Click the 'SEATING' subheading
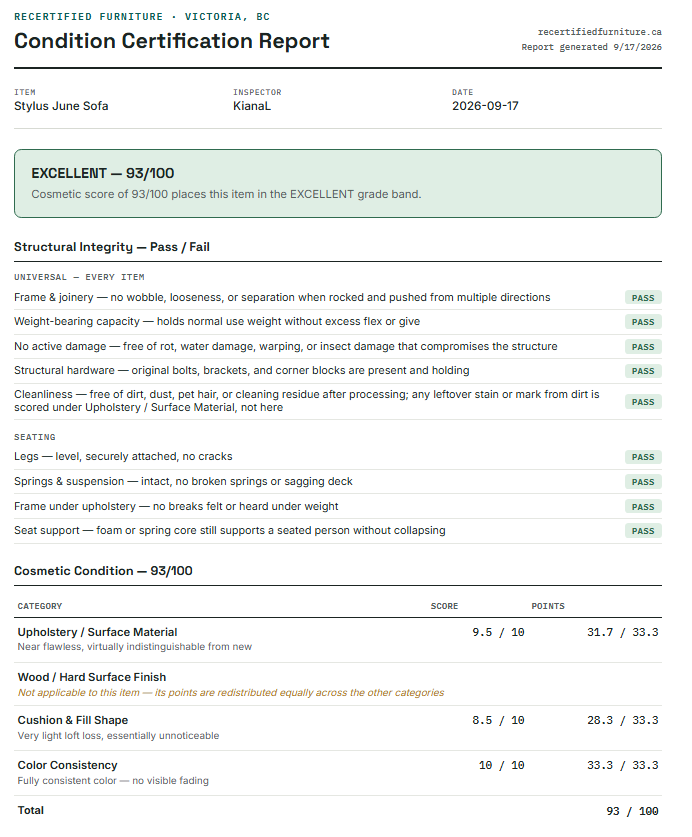 (x=35, y=437)
